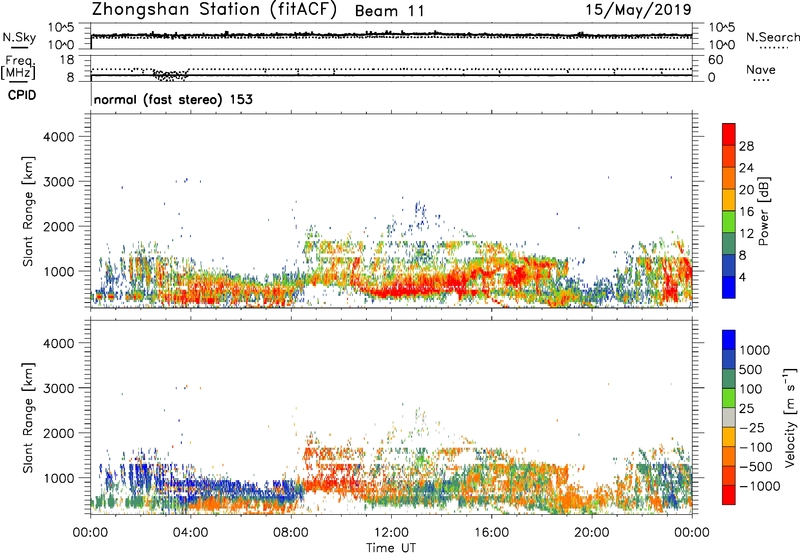The width and height of the screenshot is (800, 554).
Task: Click the Power [dB] colorbar label
Action: tap(764, 211)
